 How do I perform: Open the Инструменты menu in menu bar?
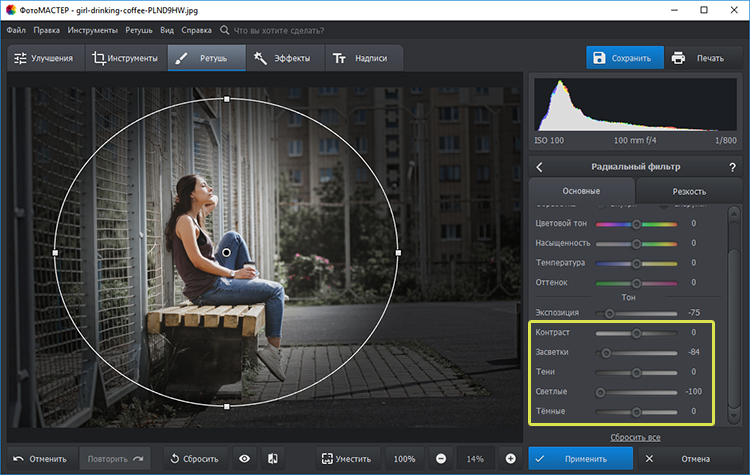(x=93, y=31)
